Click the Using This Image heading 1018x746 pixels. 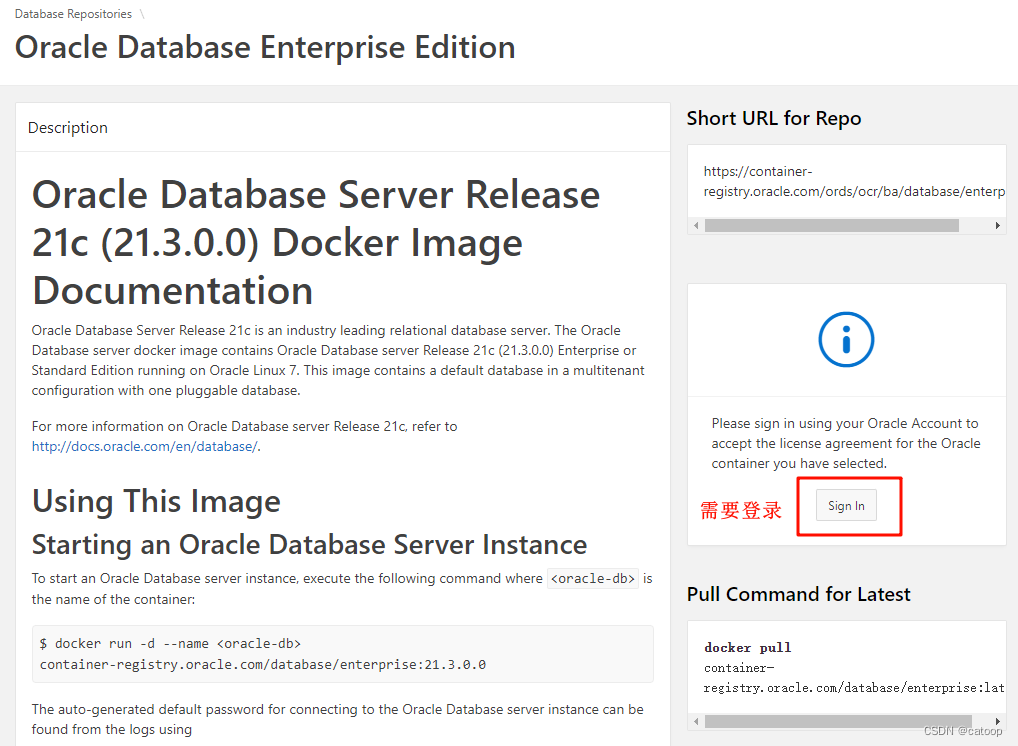coord(155,501)
